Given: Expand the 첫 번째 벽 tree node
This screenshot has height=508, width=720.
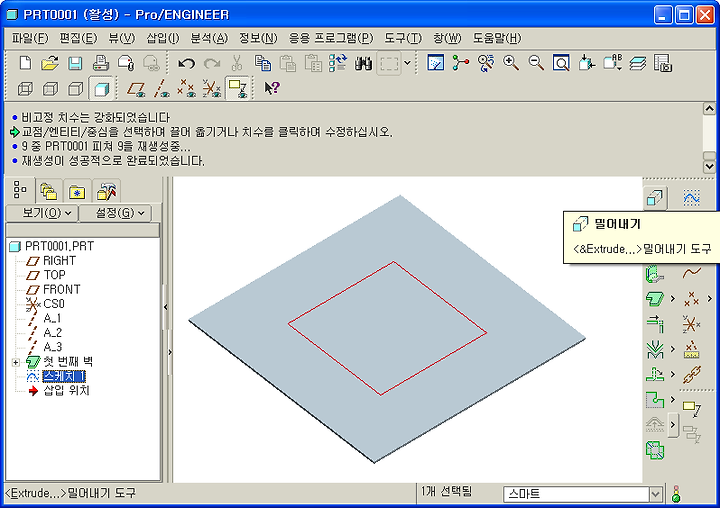Looking at the screenshot, I should (x=16, y=362).
